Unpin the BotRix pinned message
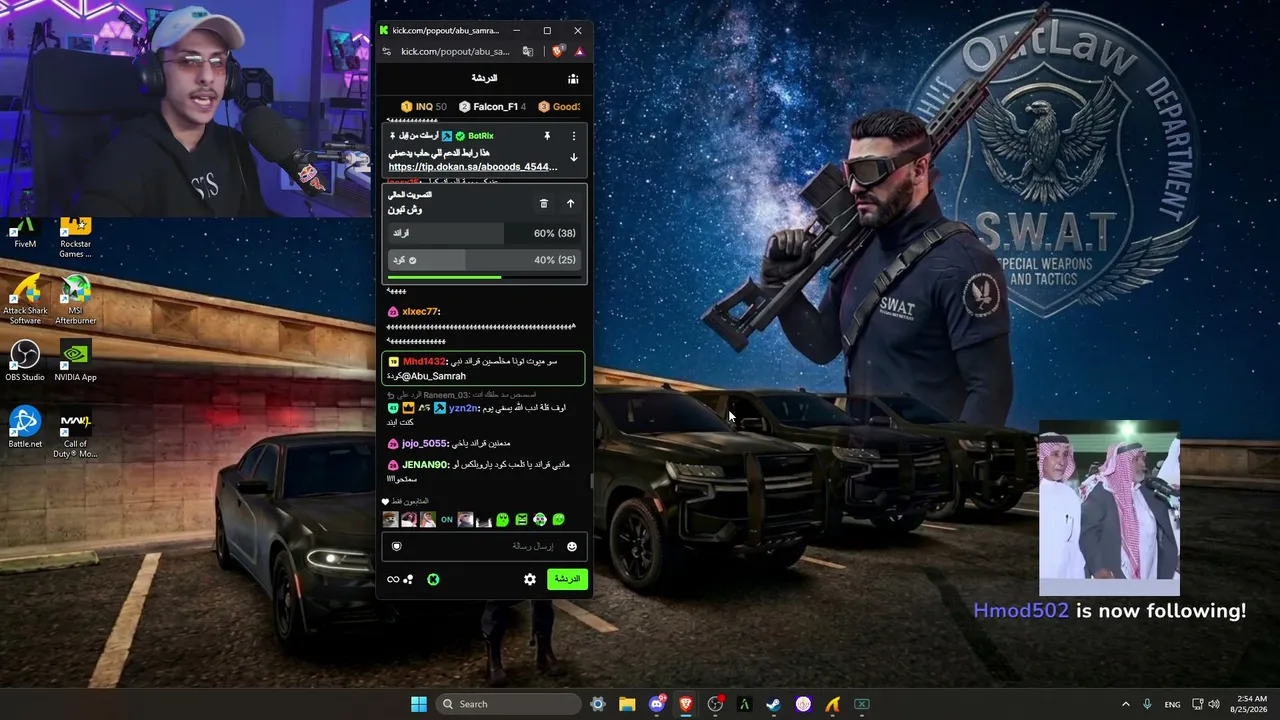 click(x=547, y=136)
